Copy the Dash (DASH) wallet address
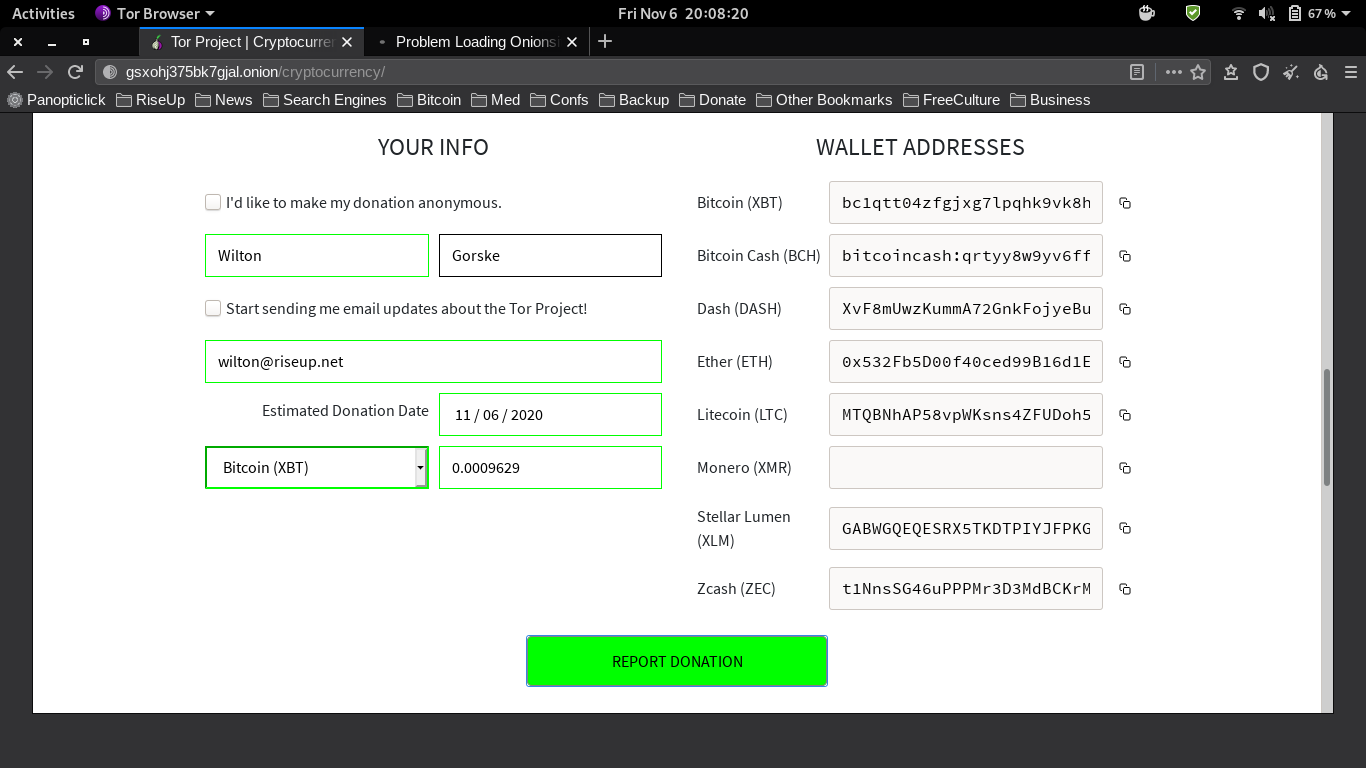Image resolution: width=1366 pixels, height=768 pixels. [1125, 309]
